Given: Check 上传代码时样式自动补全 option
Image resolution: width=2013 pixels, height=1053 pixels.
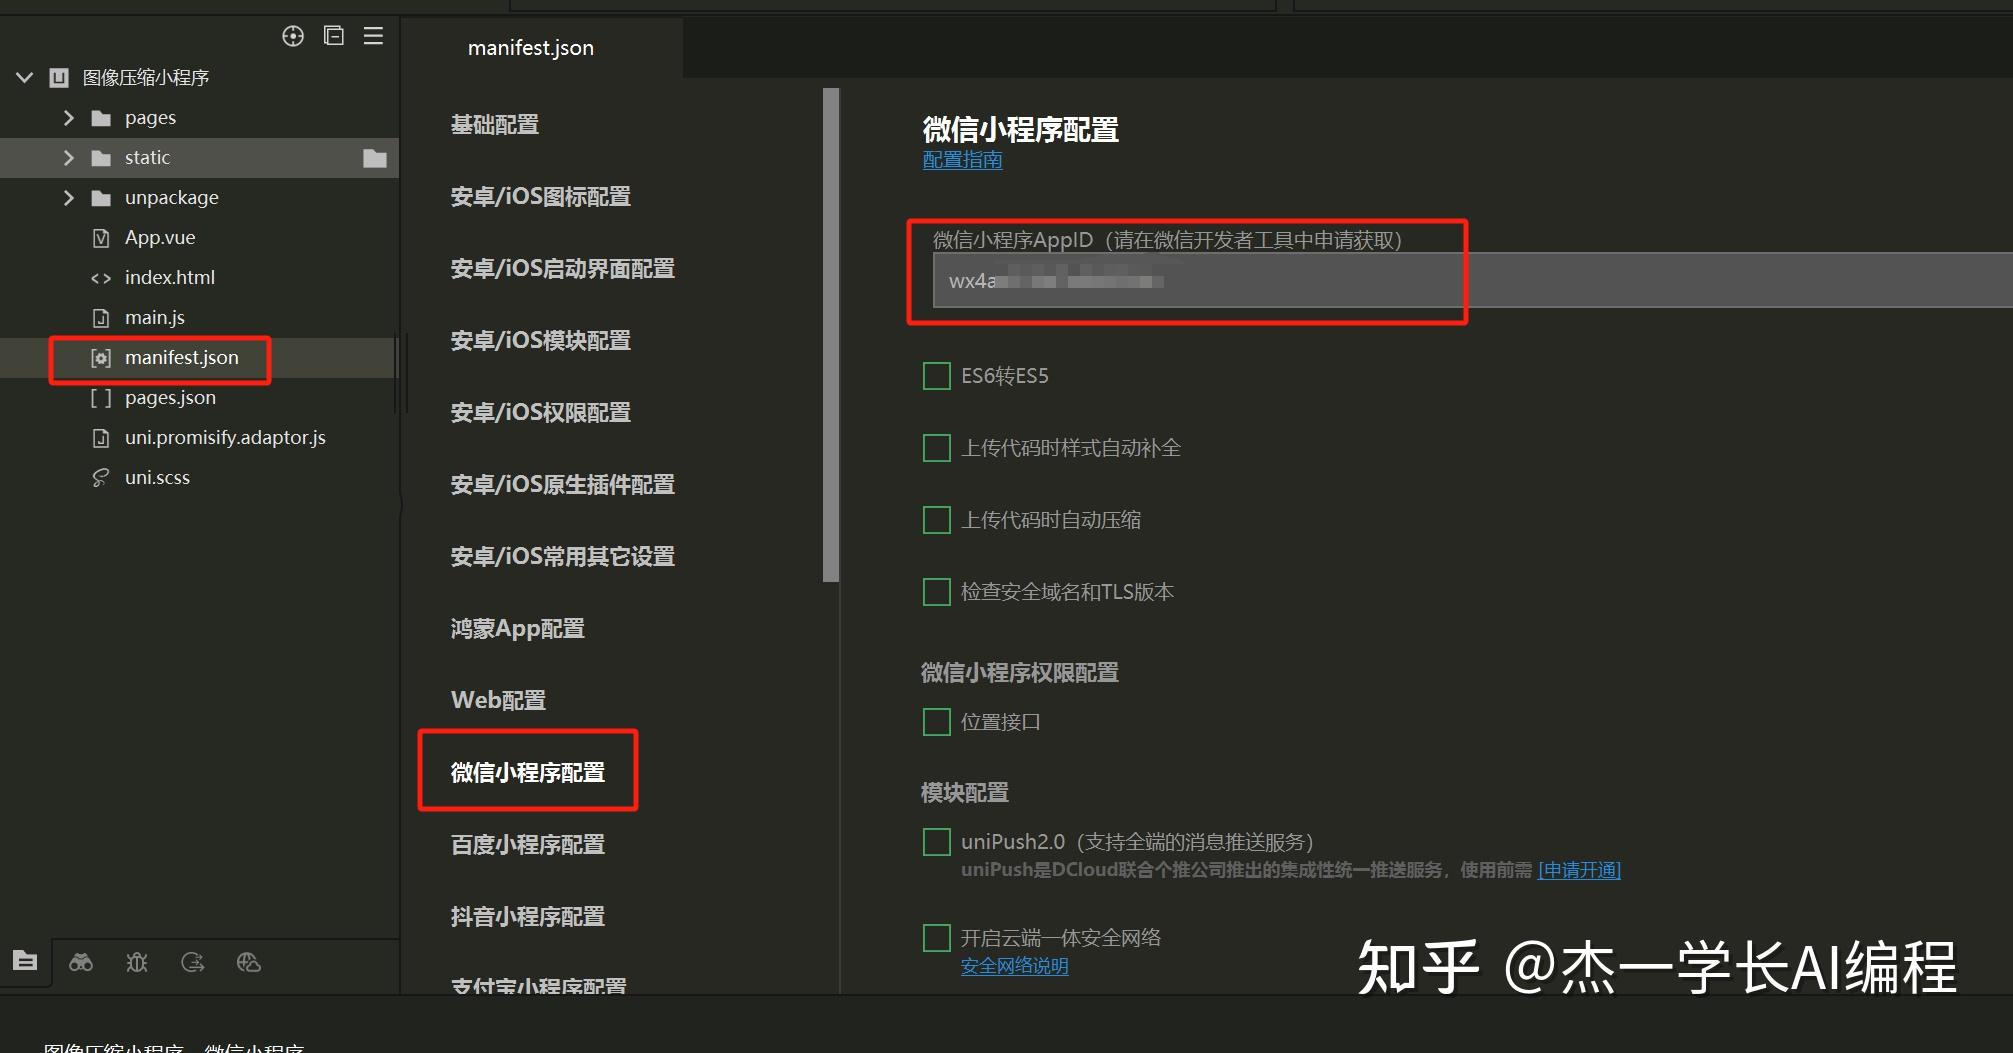Looking at the screenshot, I should [x=937, y=448].
